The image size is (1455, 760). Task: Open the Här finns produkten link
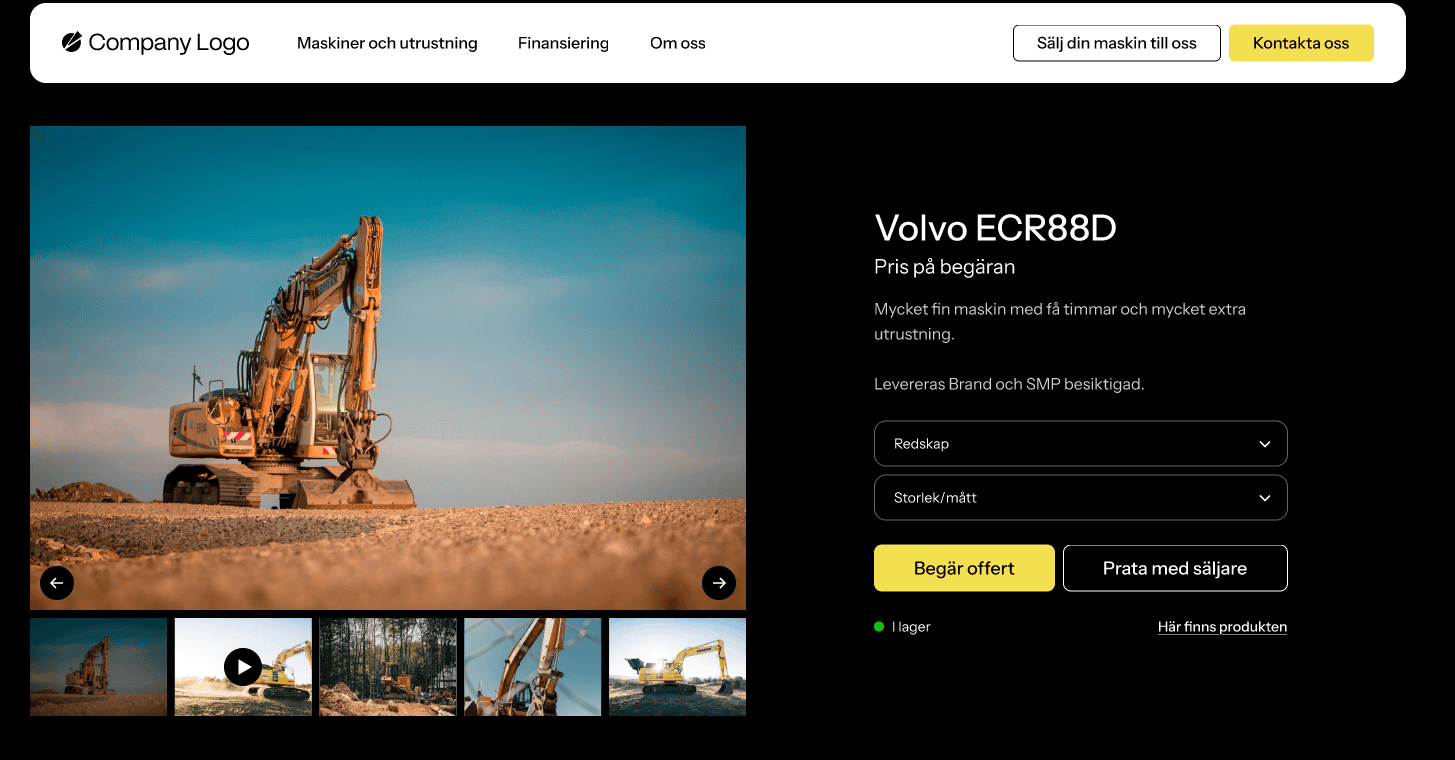[x=1222, y=627]
